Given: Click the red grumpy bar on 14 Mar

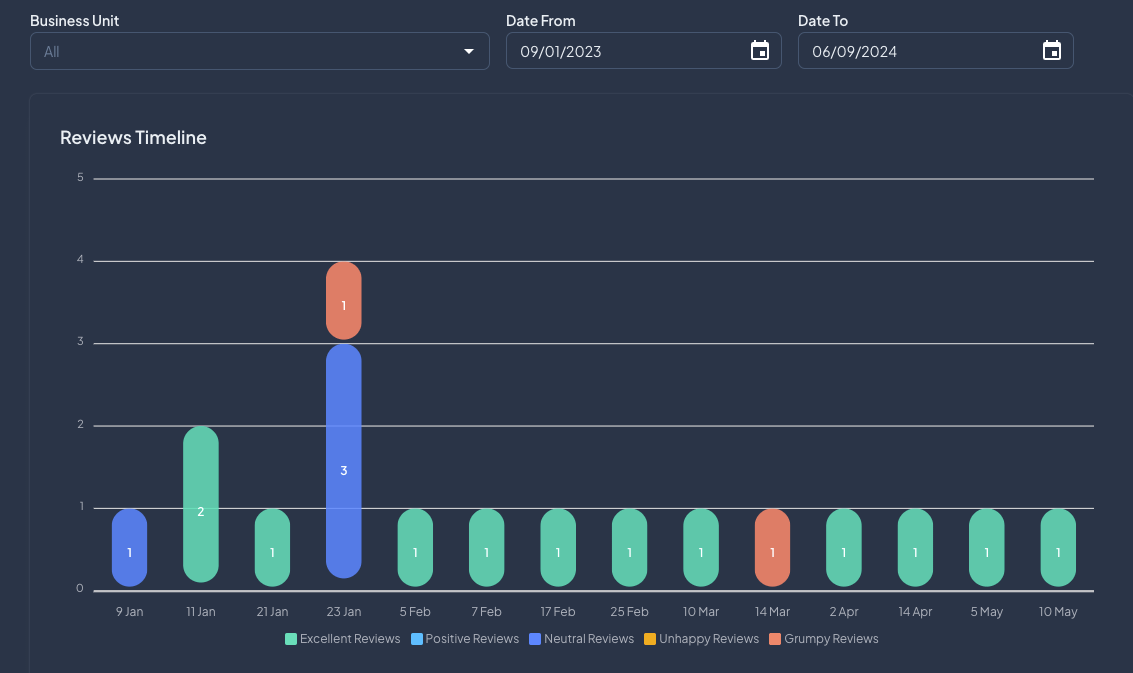Looking at the screenshot, I should (x=772, y=547).
